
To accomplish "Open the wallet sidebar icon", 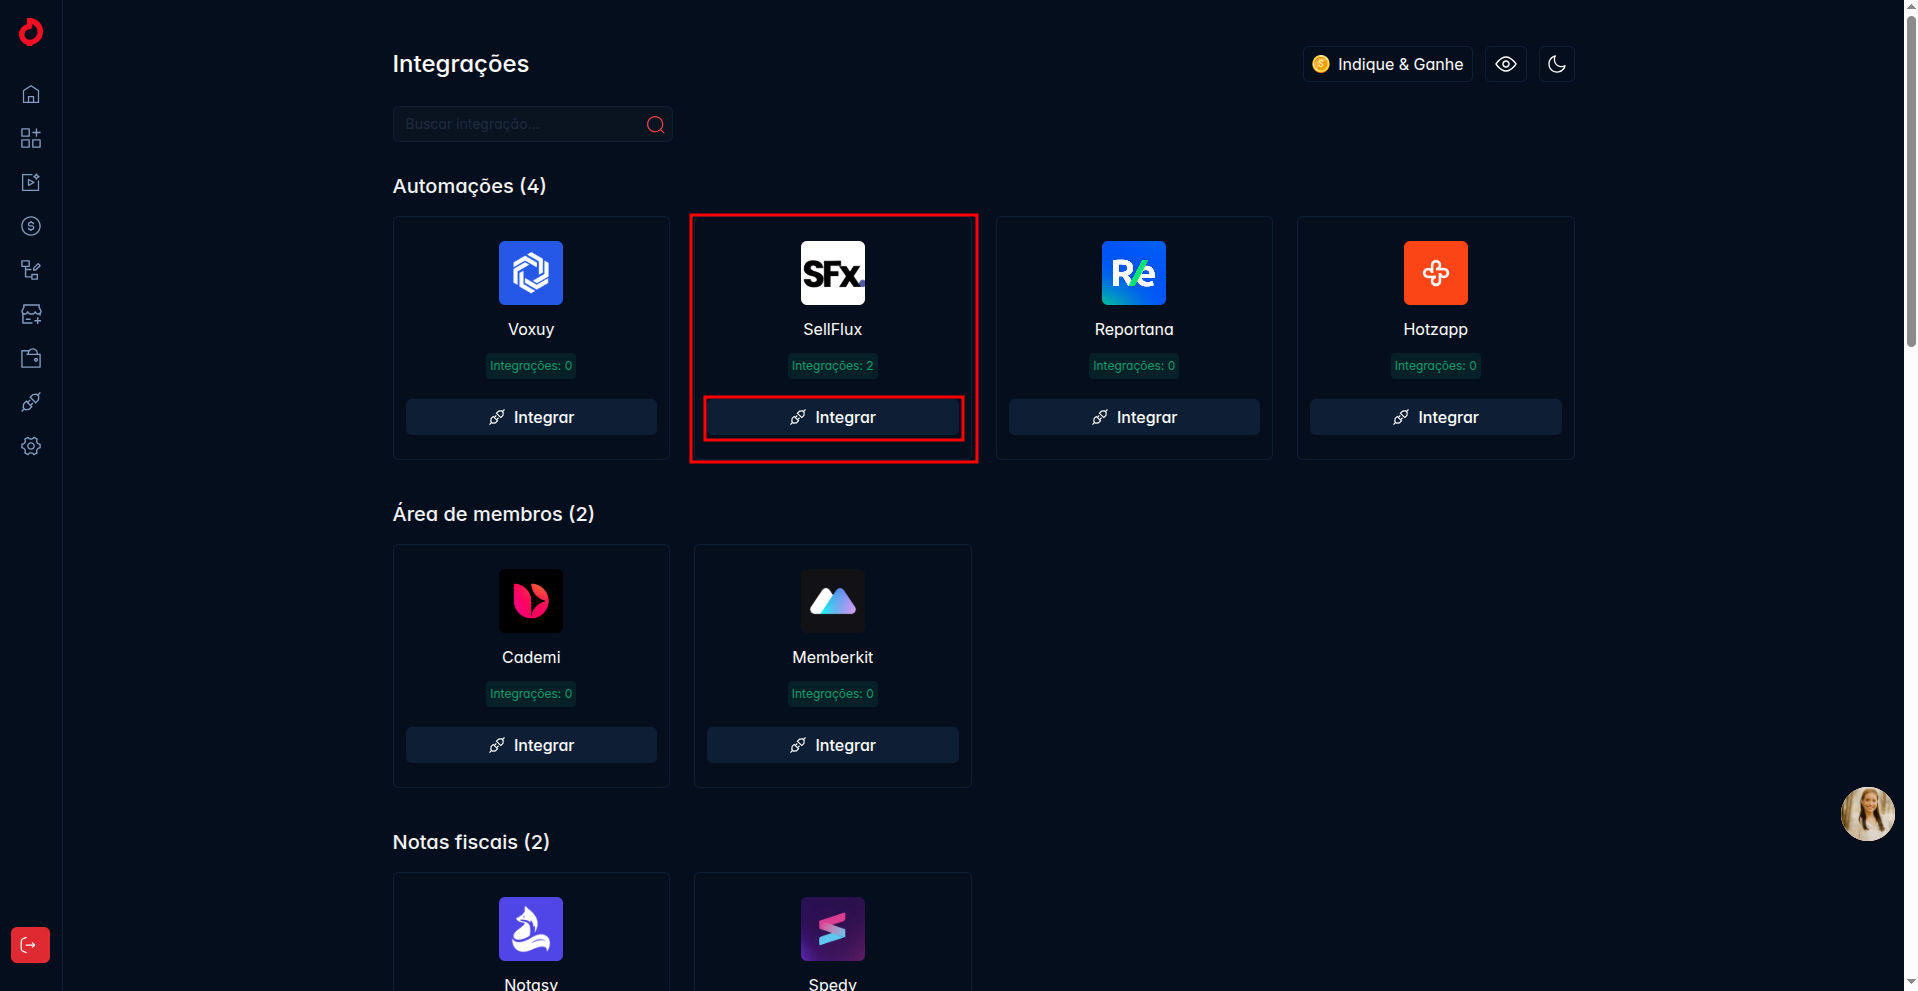I will pos(31,358).
